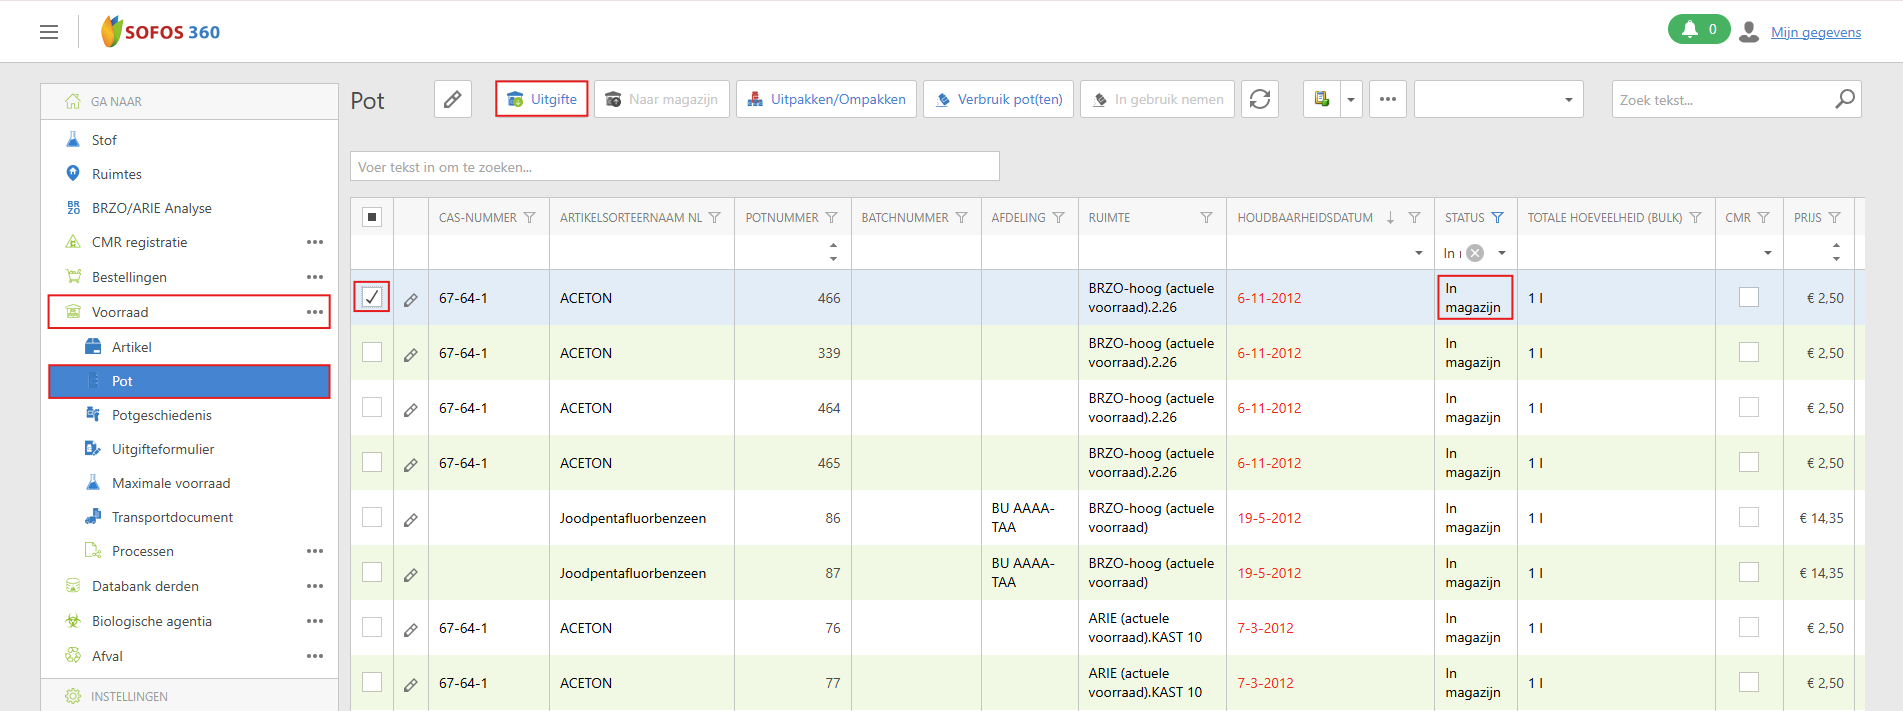Toggle the select-all header checkbox
Image resolution: width=1903 pixels, height=711 pixels.
click(372, 217)
